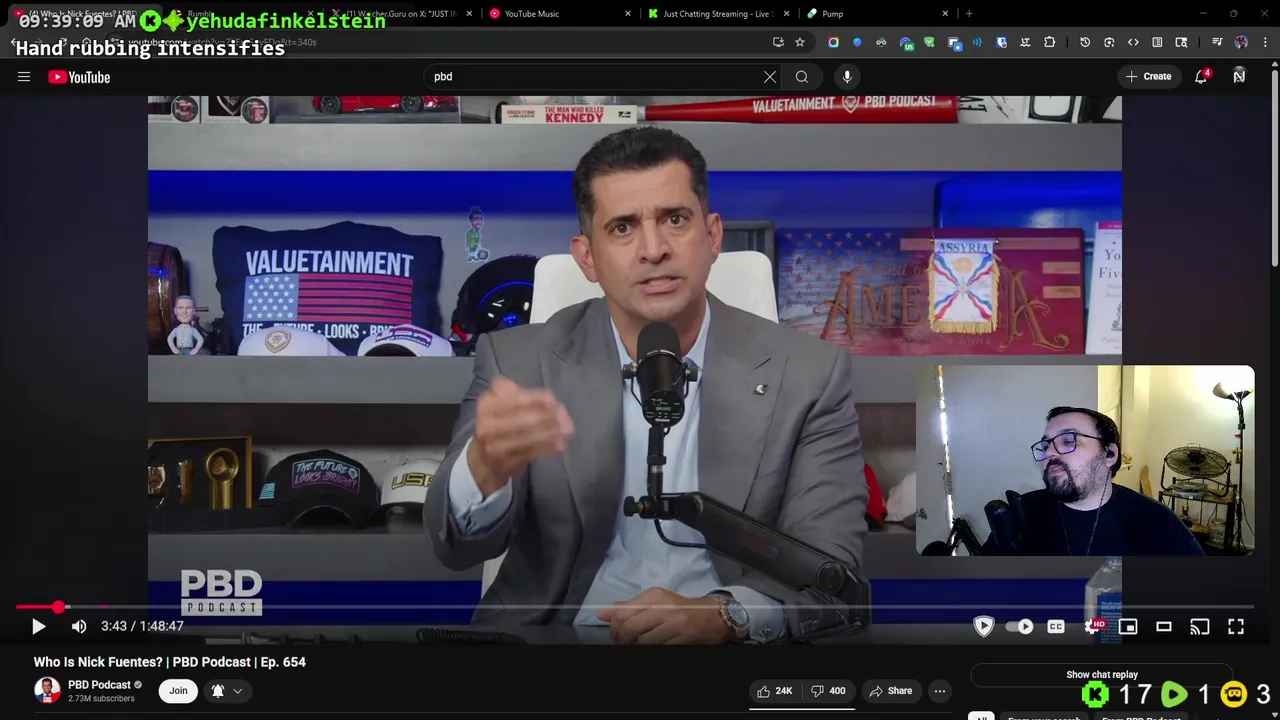The height and width of the screenshot is (720, 1280).
Task: Click the webcam overlay of streamer
Action: (x=1085, y=460)
